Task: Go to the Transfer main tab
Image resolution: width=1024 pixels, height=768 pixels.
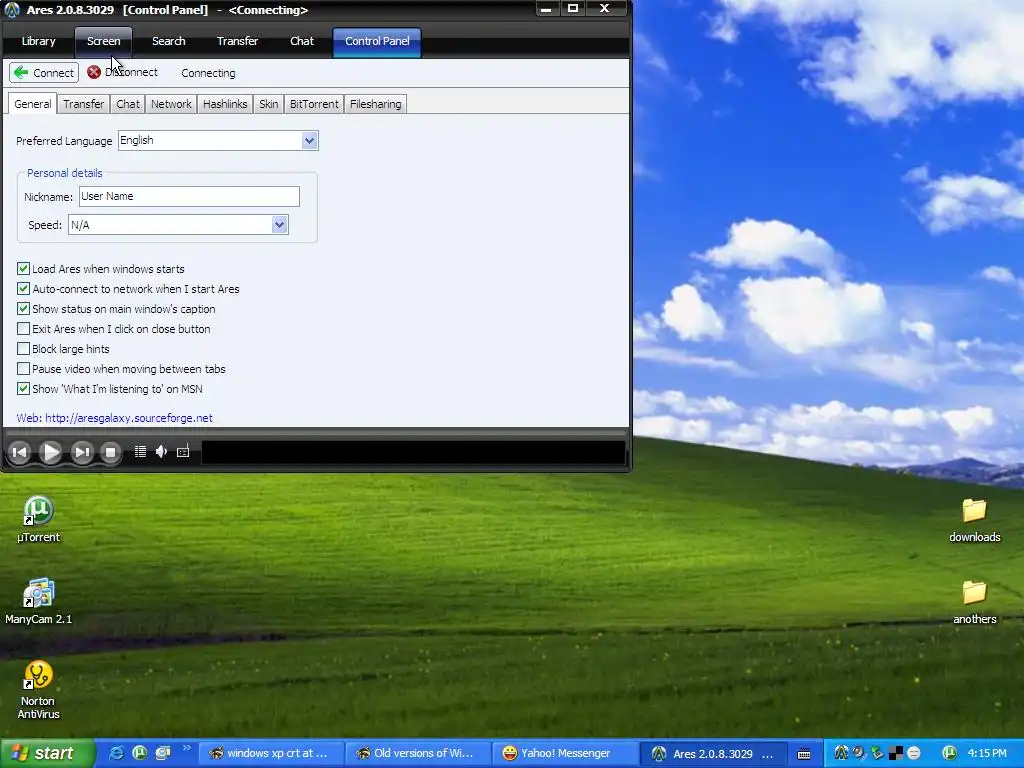Action: pos(237,41)
